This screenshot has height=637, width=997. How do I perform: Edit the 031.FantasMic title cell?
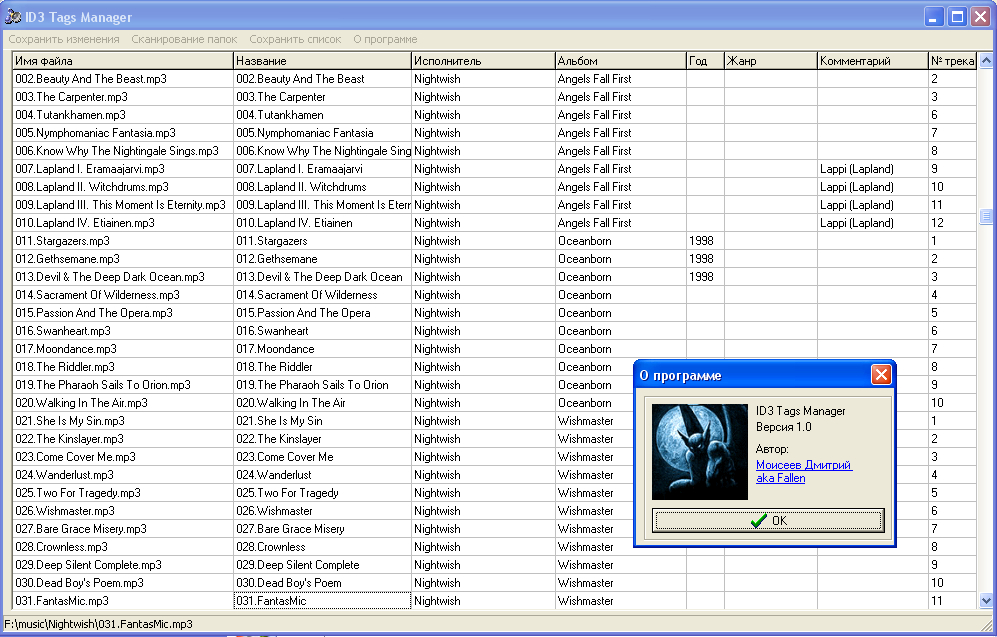tap(322, 601)
